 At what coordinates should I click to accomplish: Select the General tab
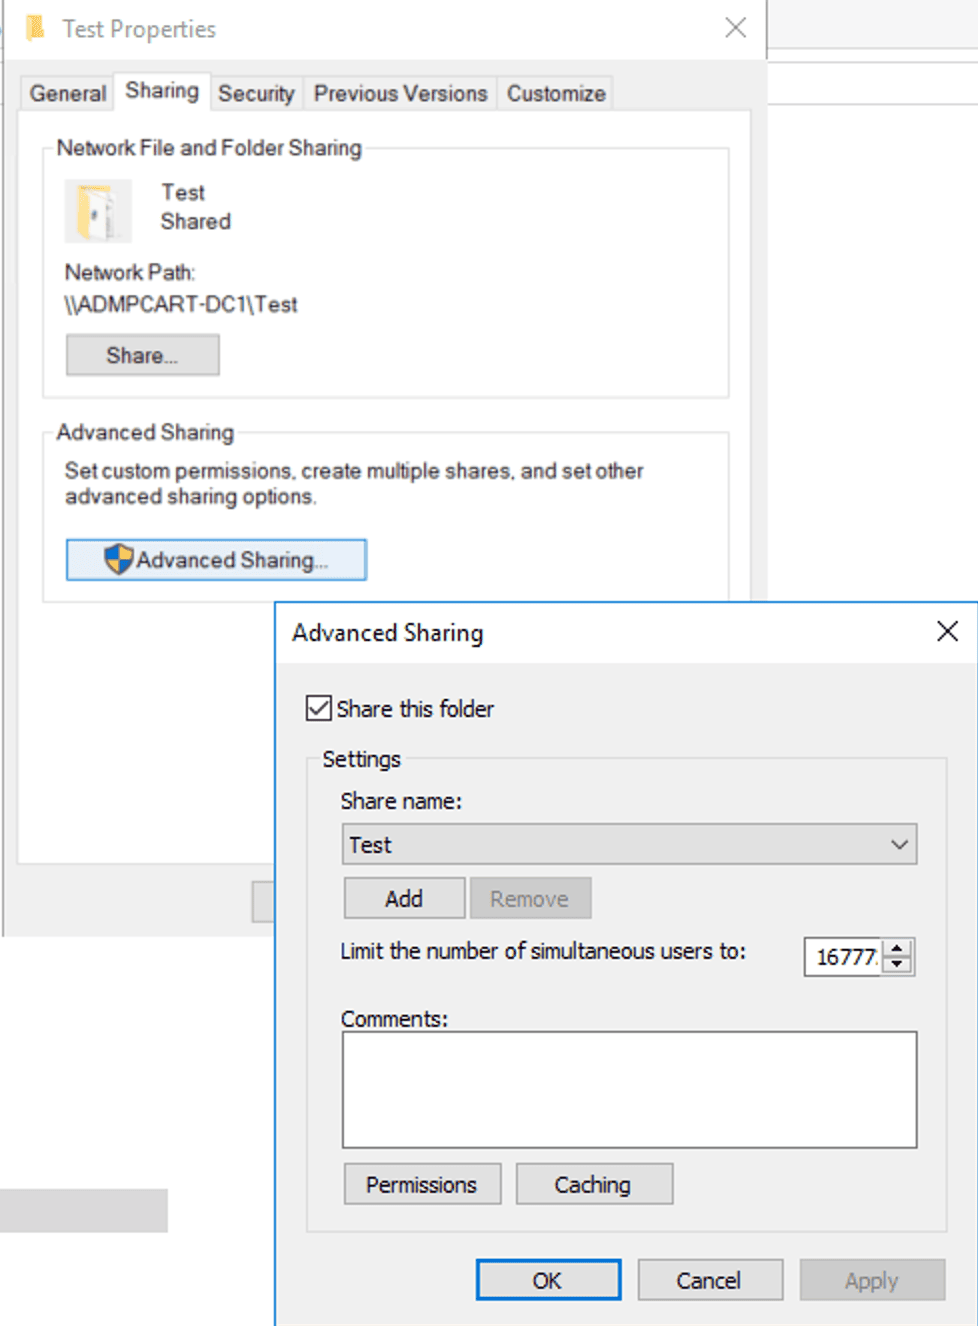point(66,92)
